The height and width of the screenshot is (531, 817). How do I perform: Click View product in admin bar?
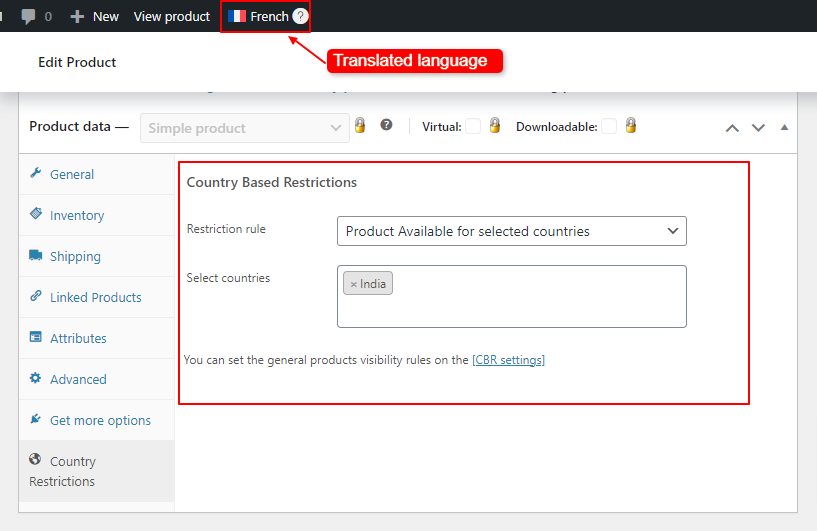(172, 16)
